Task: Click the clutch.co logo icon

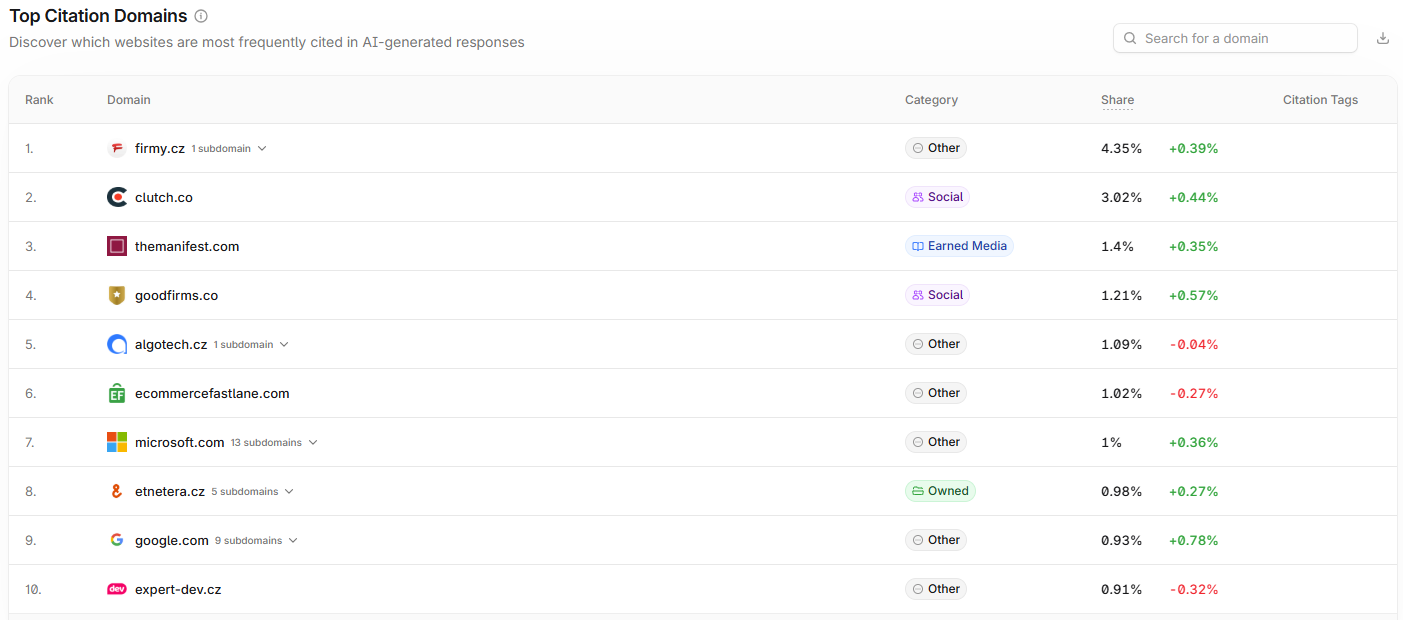Action: [117, 197]
